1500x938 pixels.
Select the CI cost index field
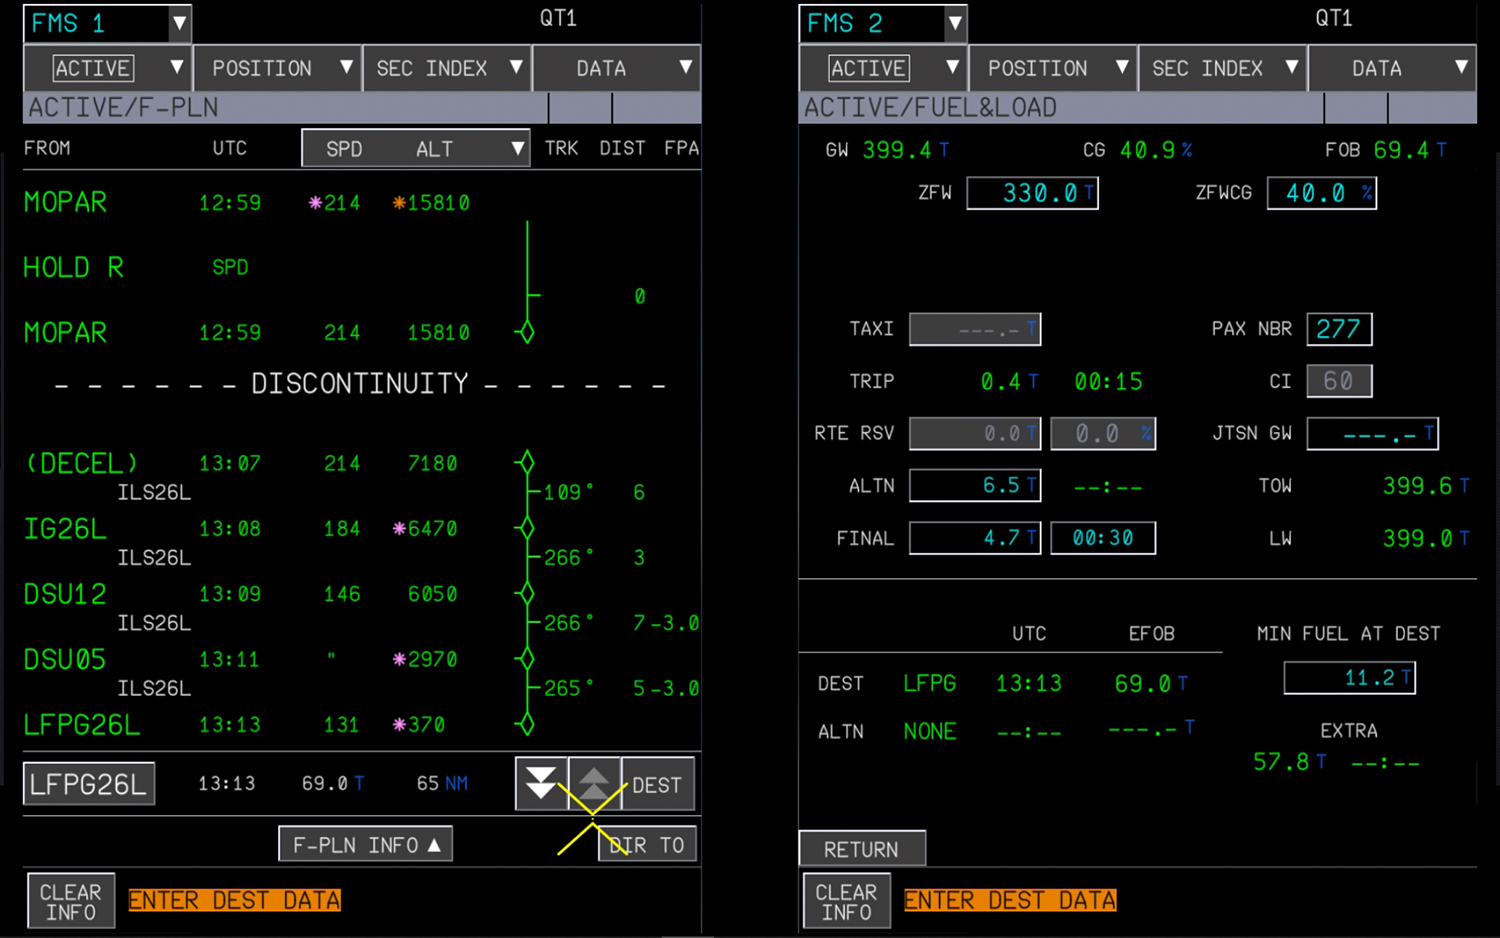pyautogui.click(x=1339, y=381)
